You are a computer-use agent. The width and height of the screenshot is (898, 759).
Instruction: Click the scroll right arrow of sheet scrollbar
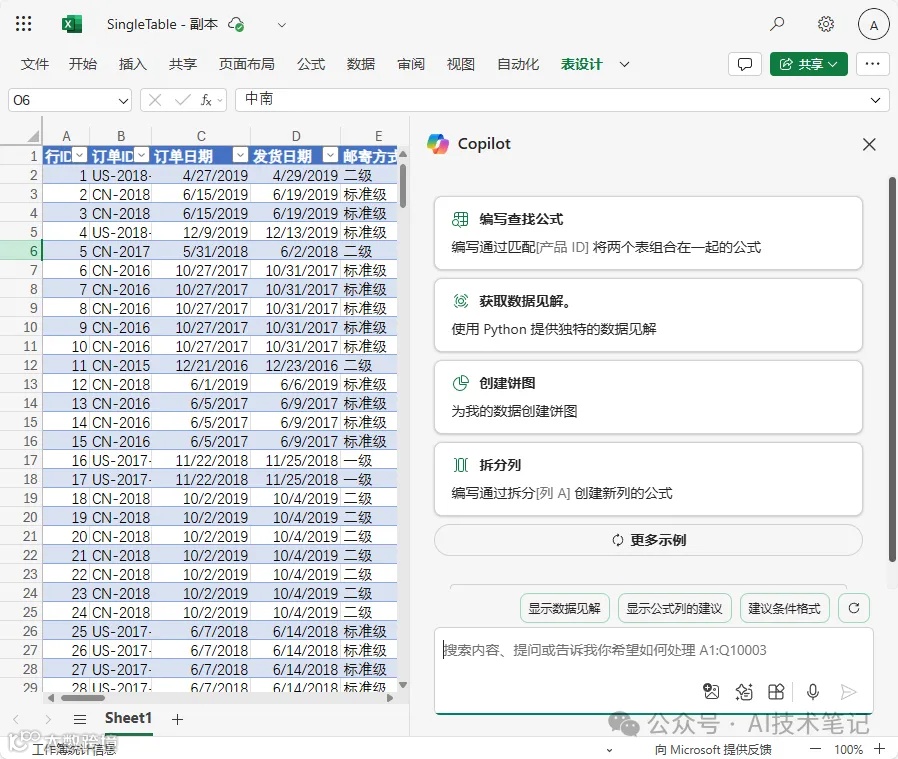pyautogui.click(x=391, y=698)
